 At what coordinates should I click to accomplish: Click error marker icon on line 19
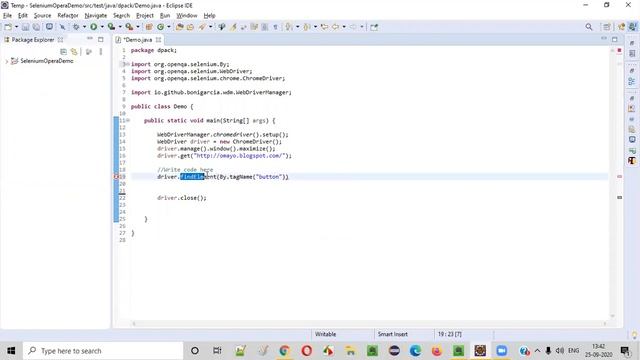coord(116,177)
